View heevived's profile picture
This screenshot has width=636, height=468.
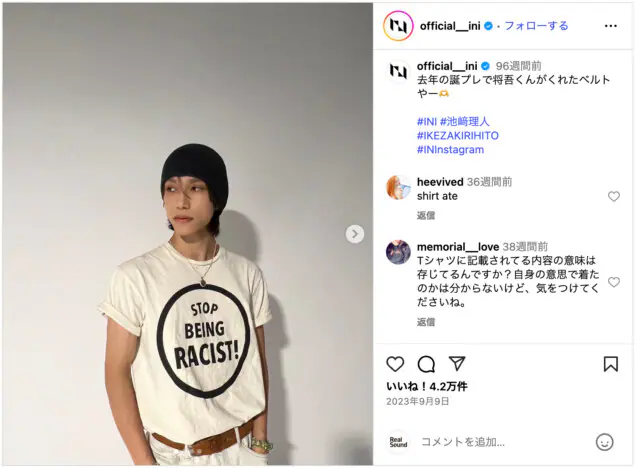(398, 187)
